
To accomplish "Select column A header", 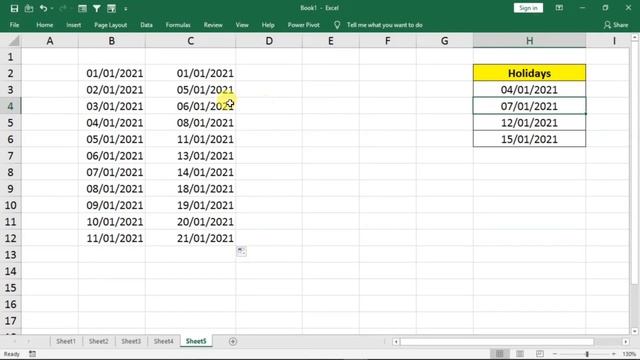I will (x=50, y=41).
